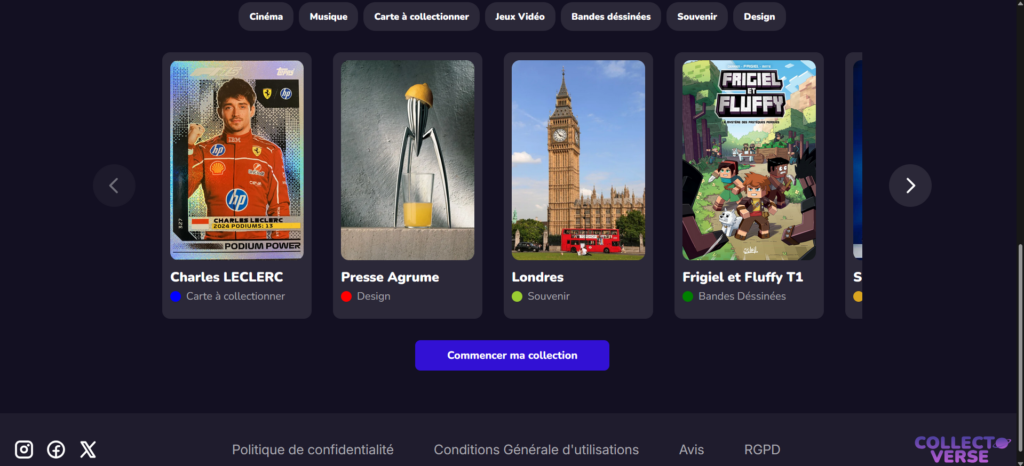Click the blue dot beside Carte à collectionner
This screenshot has height=466, width=1024.
[176, 296]
